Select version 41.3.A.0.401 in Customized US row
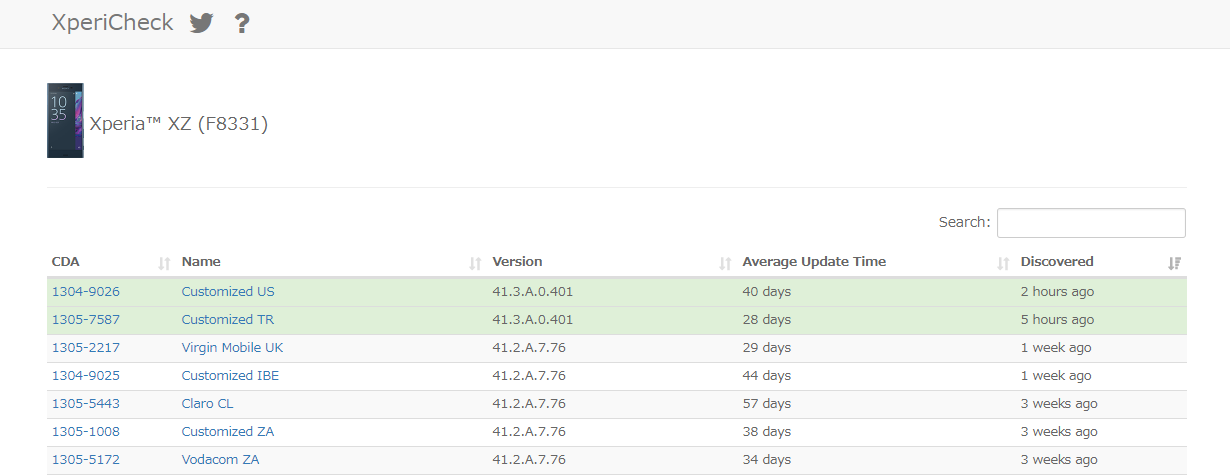Image resolution: width=1230 pixels, height=476 pixels. point(533,292)
